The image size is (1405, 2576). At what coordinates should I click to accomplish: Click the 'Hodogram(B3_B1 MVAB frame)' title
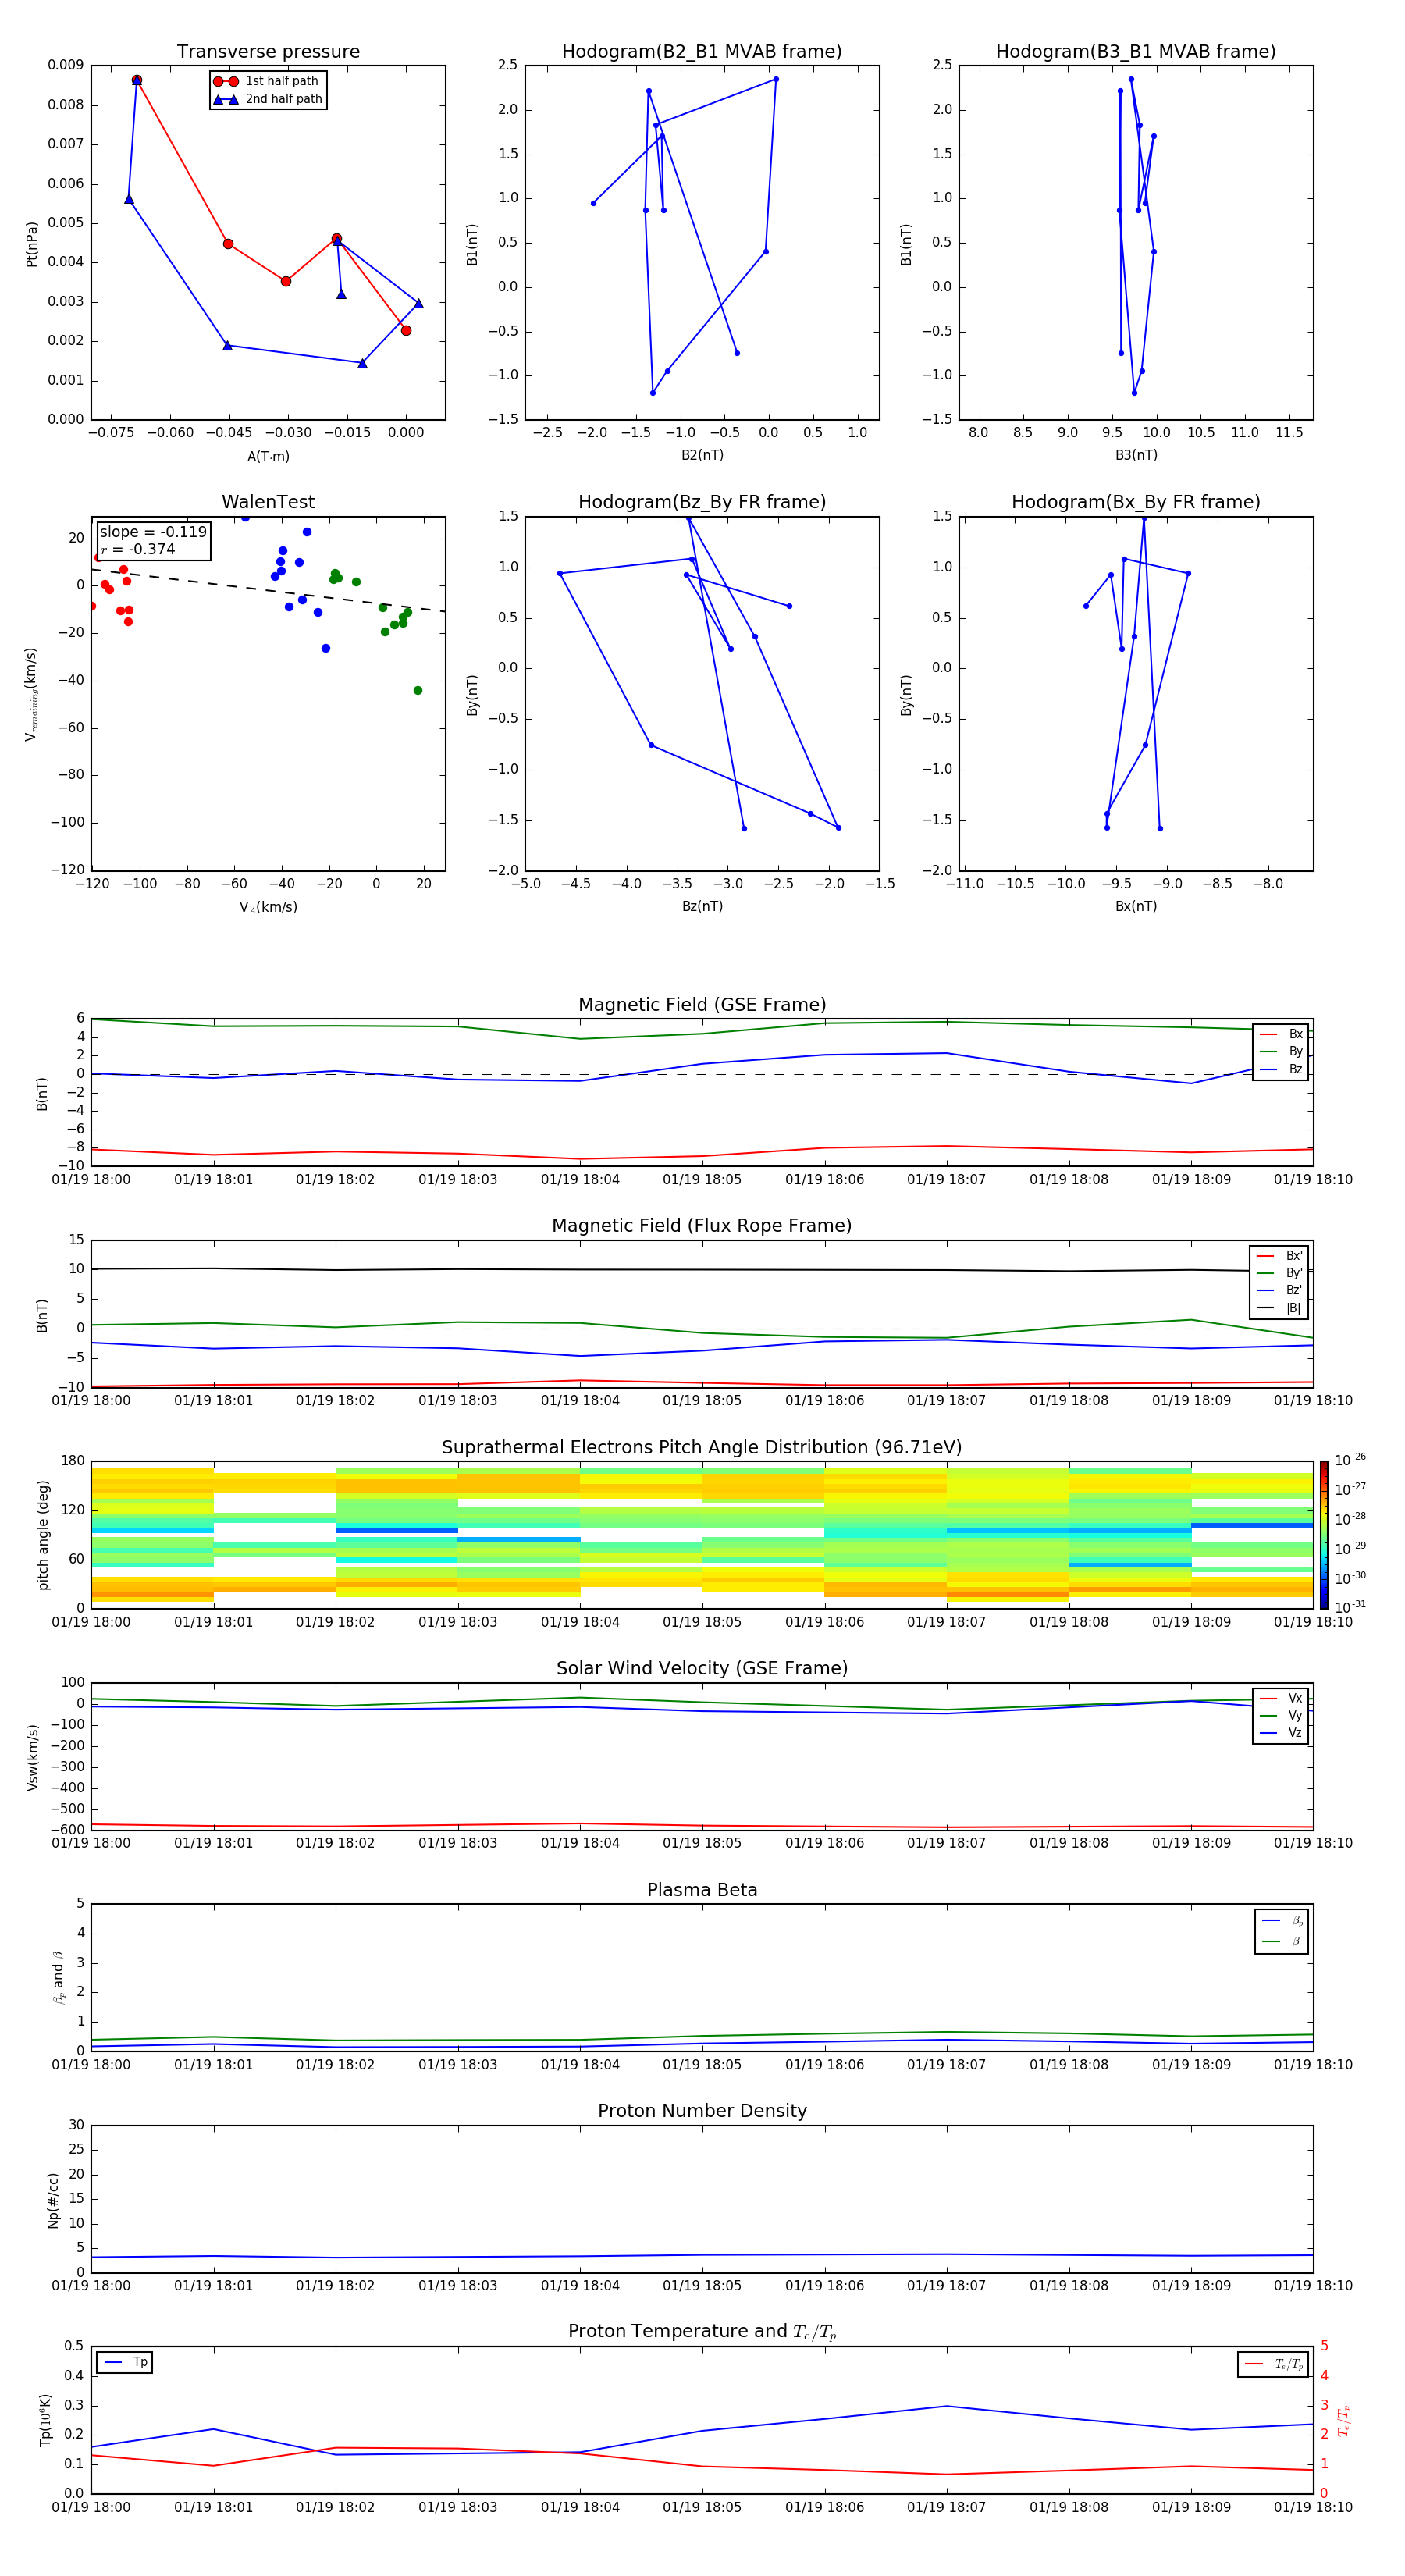[x=1136, y=52]
